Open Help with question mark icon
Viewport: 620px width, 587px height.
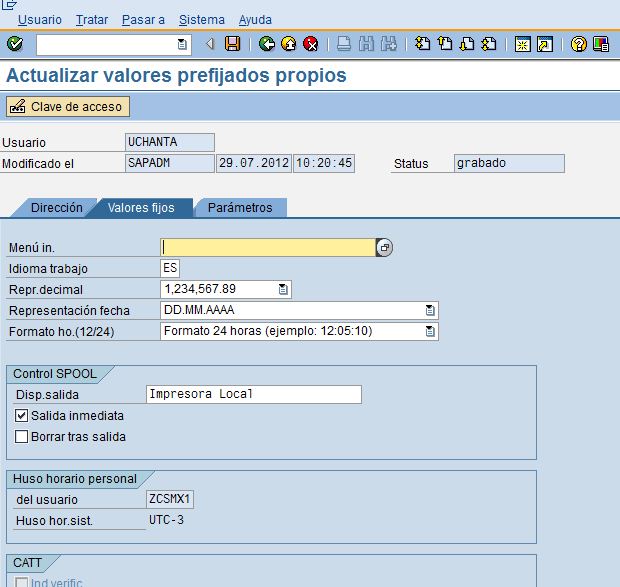pyautogui.click(x=578, y=44)
